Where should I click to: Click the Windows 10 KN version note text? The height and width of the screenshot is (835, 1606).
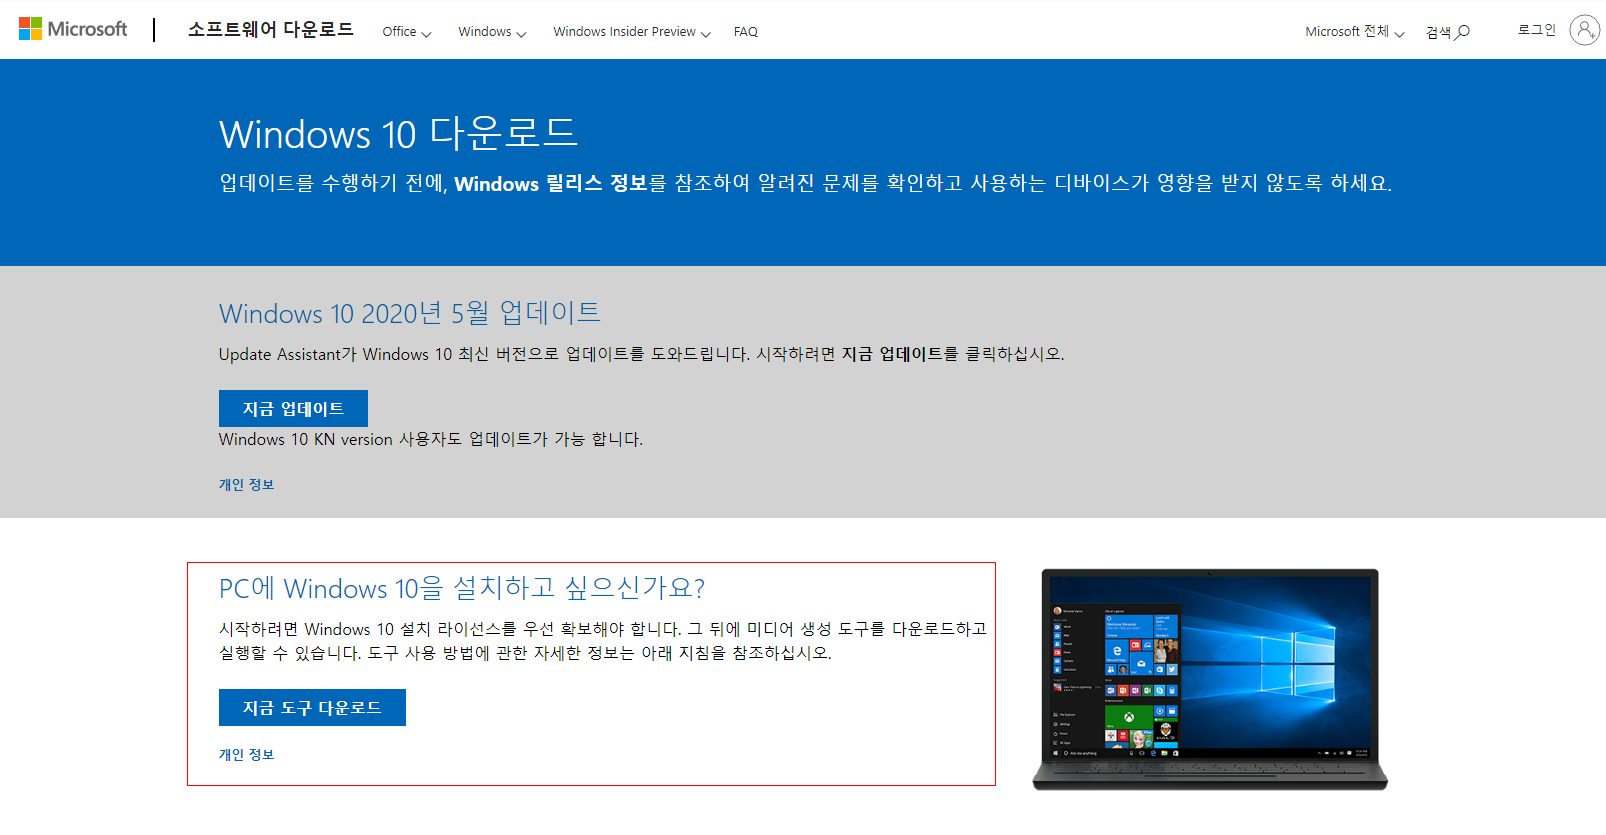click(431, 439)
